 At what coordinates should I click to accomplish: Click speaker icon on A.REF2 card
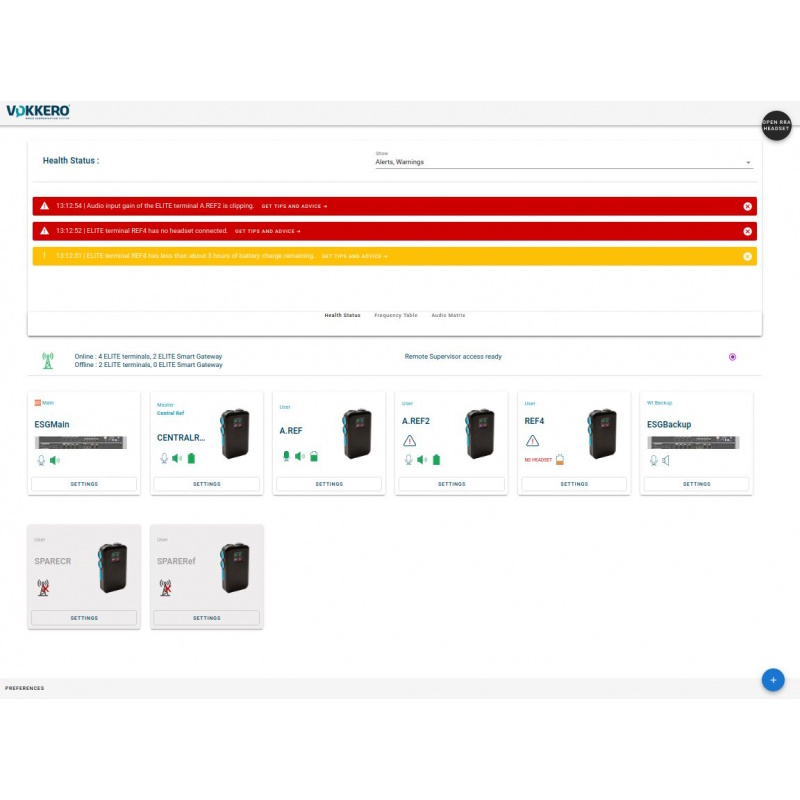pos(422,460)
